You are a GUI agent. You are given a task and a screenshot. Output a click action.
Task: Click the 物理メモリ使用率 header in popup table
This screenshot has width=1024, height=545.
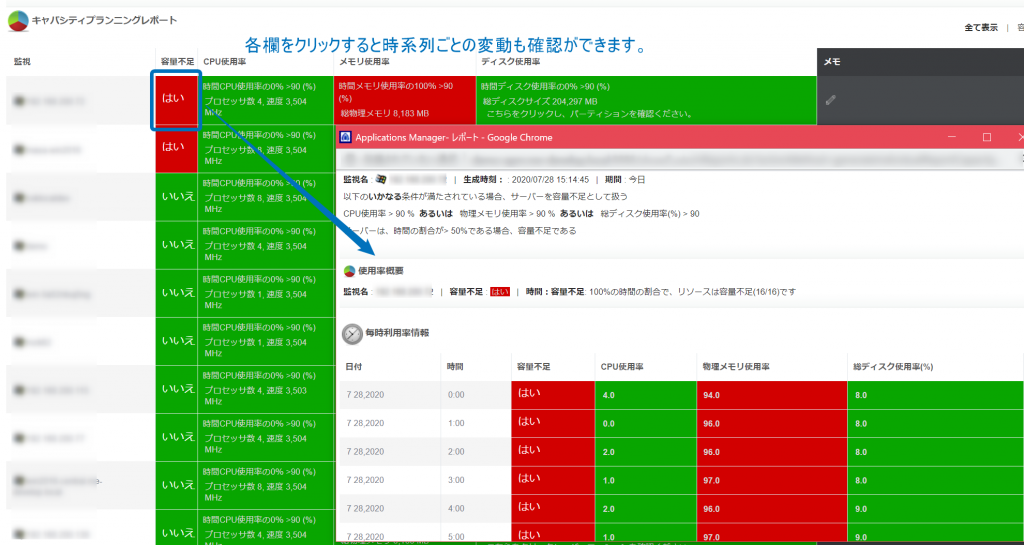(x=736, y=367)
